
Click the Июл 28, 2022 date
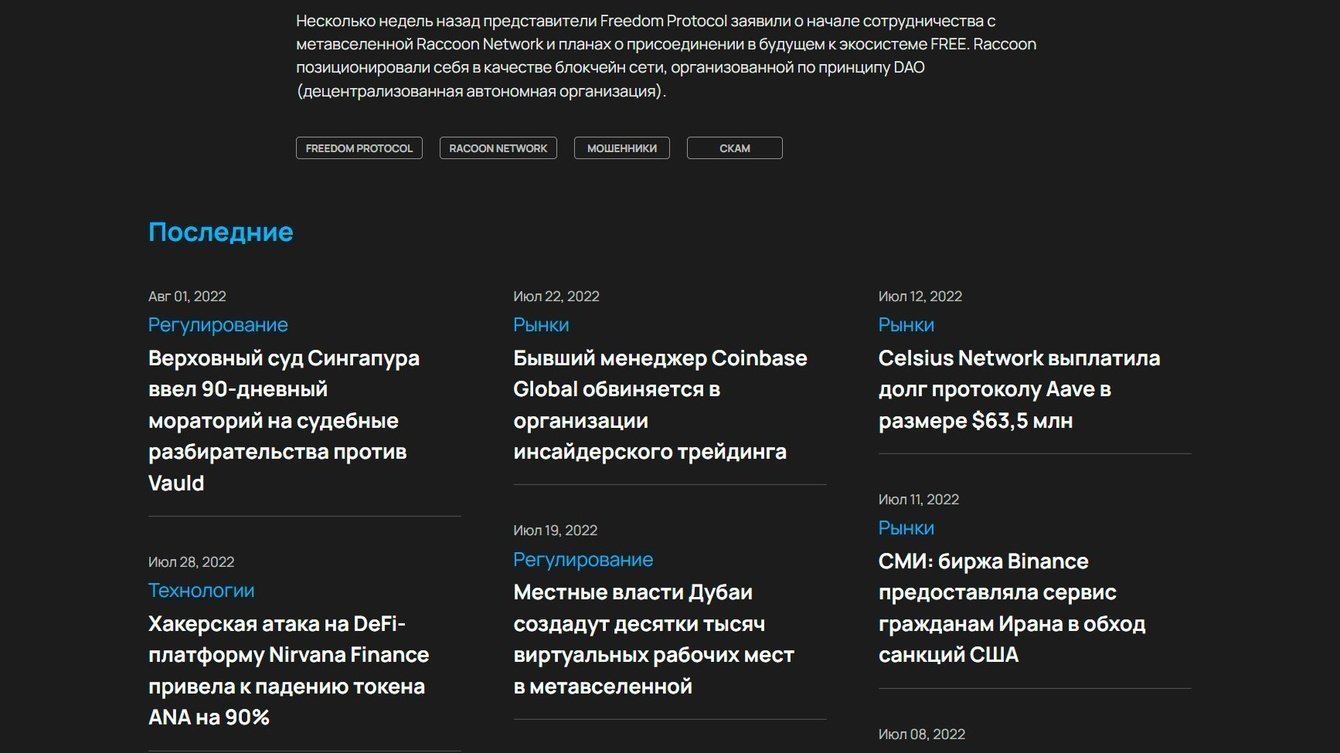(191, 562)
